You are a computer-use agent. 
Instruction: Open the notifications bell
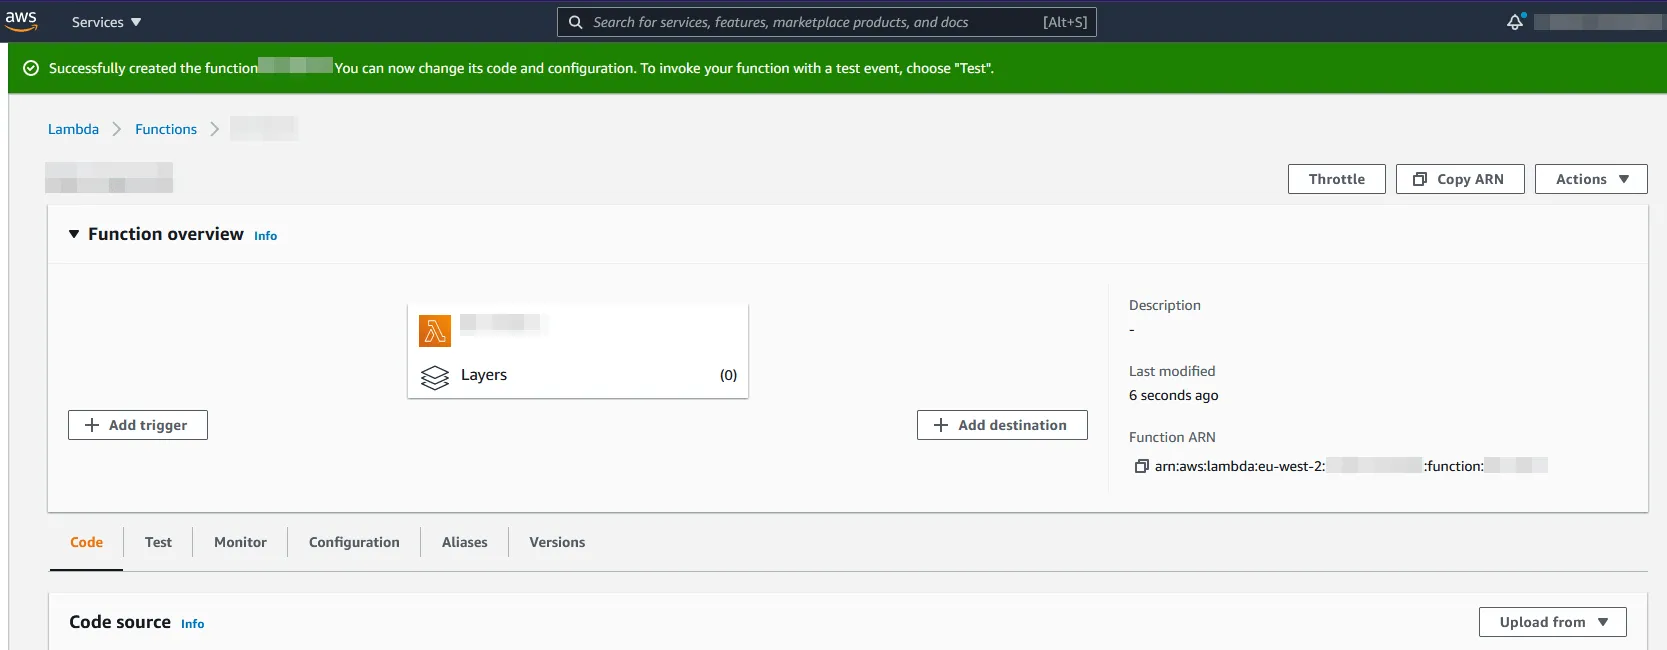pyautogui.click(x=1515, y=22)
